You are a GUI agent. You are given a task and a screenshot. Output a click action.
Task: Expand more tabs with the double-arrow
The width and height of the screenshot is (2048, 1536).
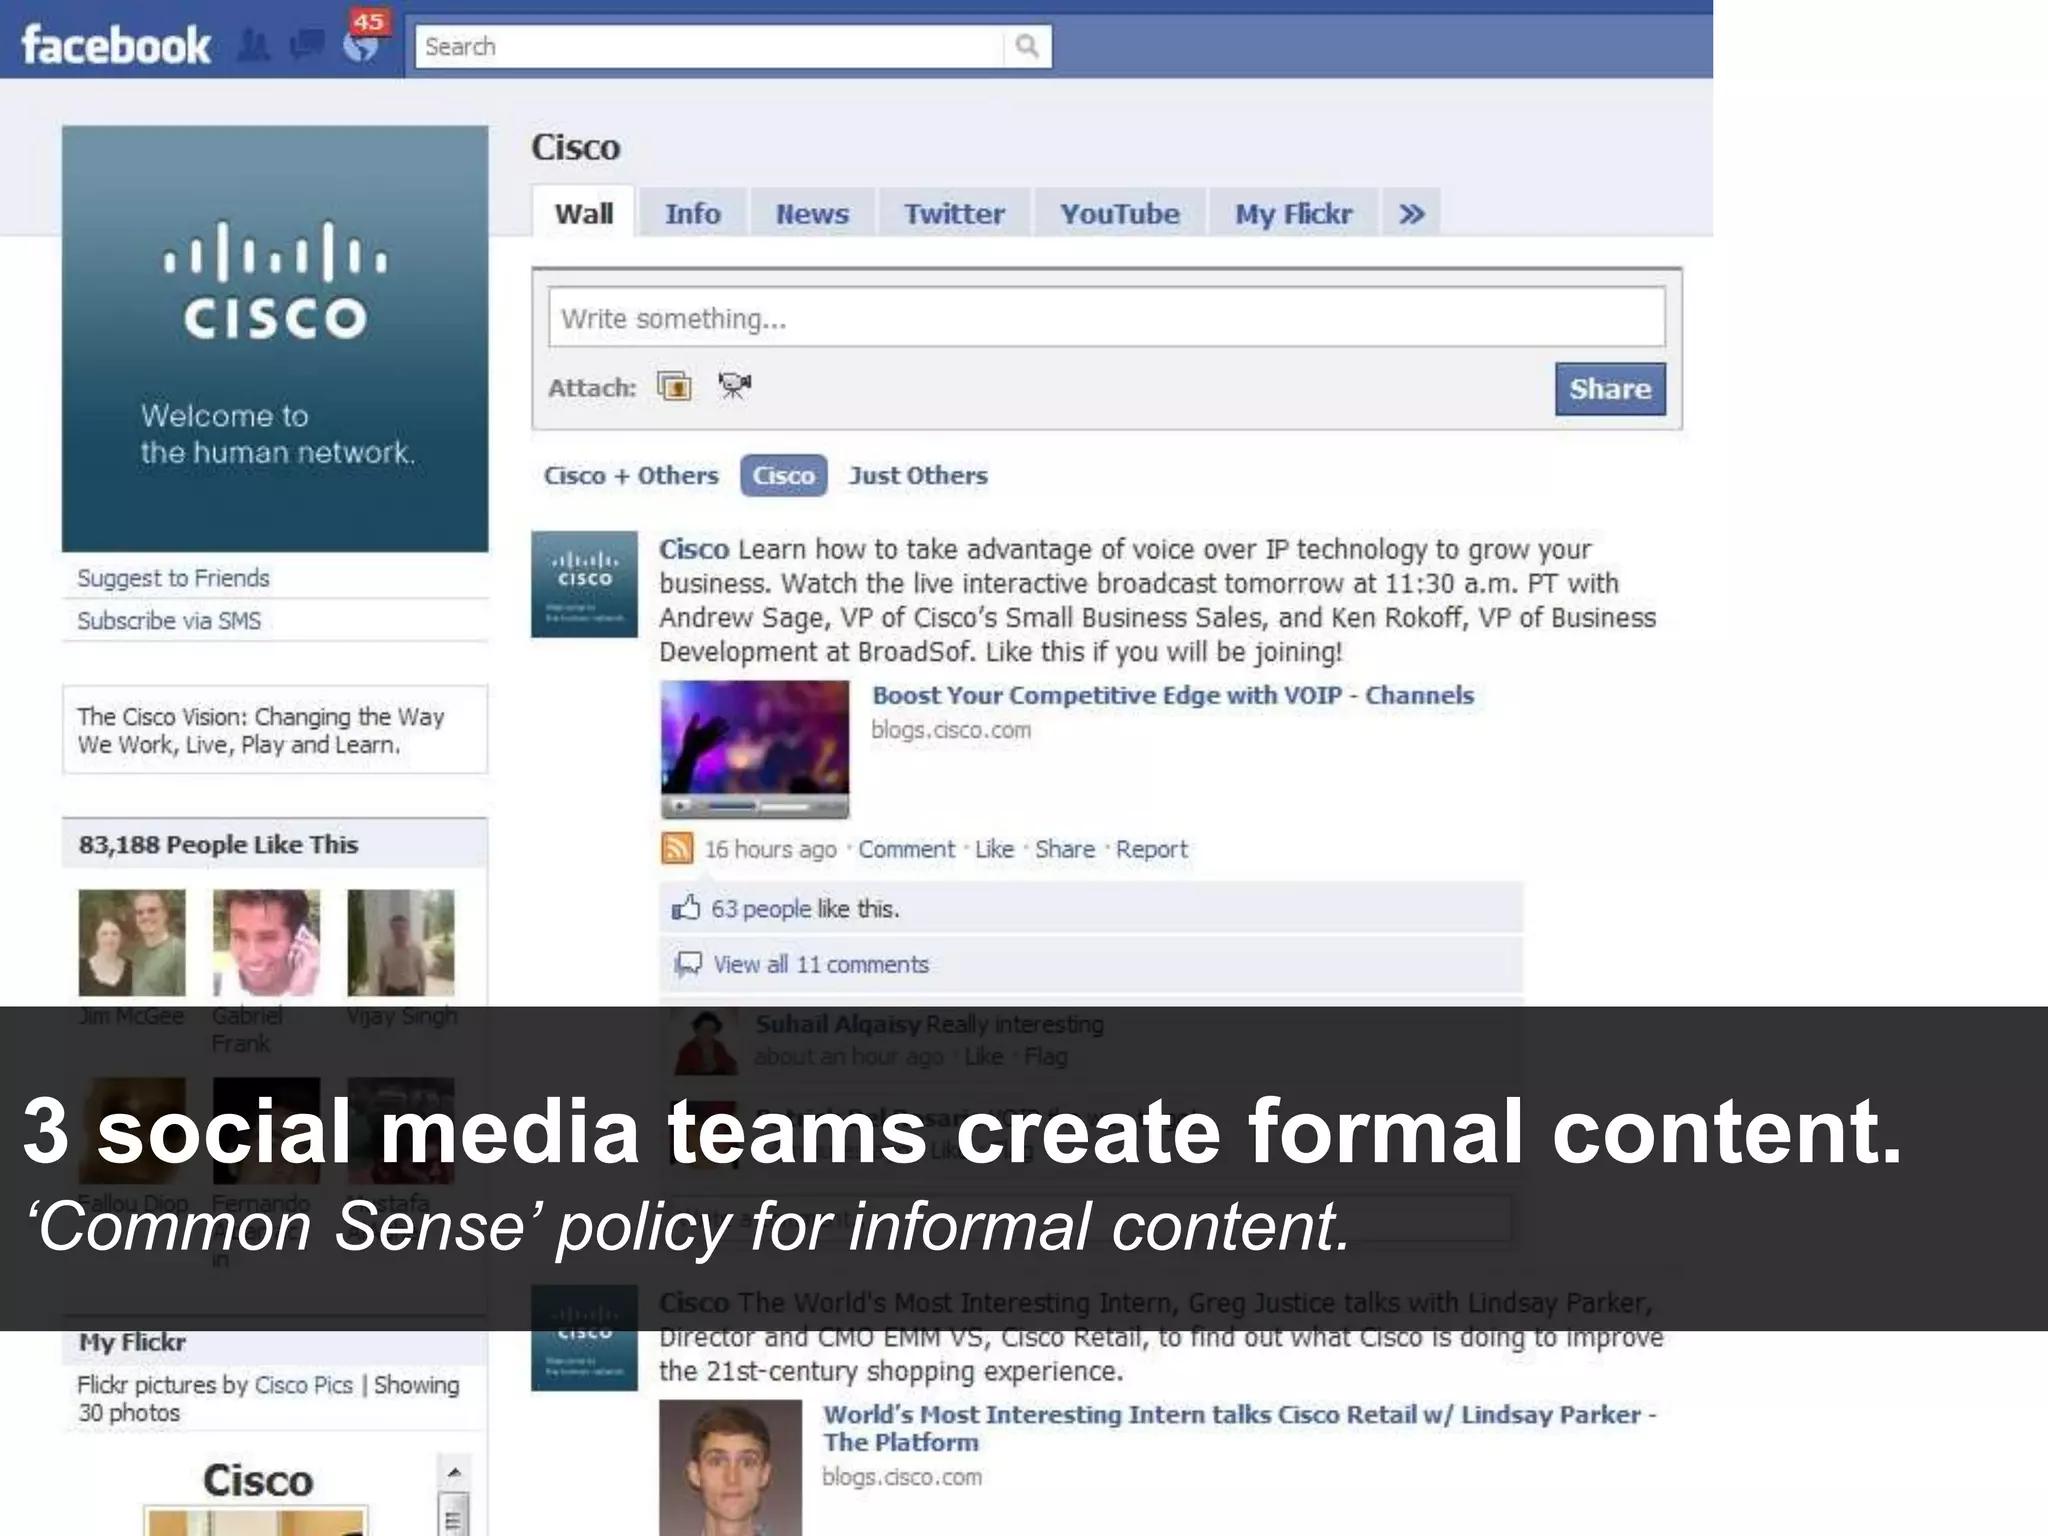click(1411, 213)
